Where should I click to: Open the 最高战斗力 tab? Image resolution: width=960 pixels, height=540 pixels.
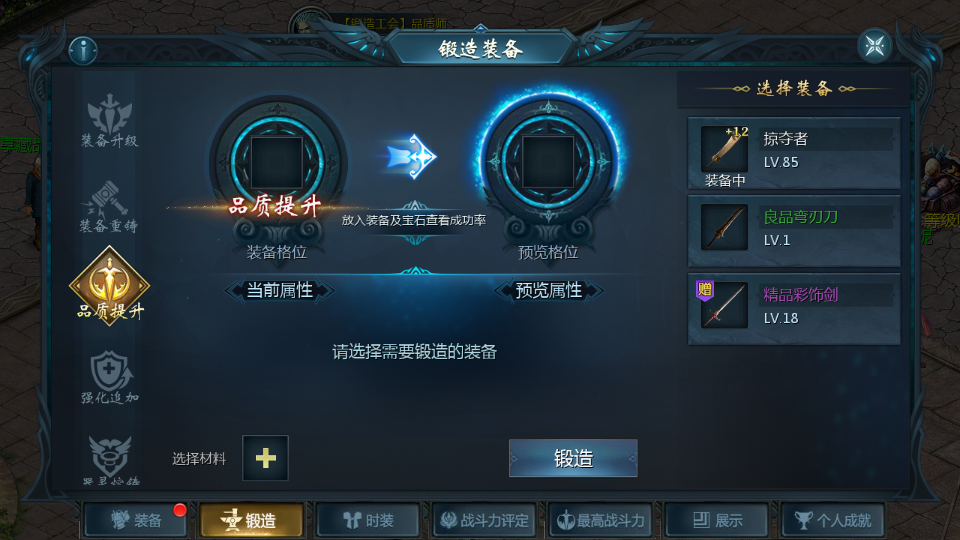point(601,520)
